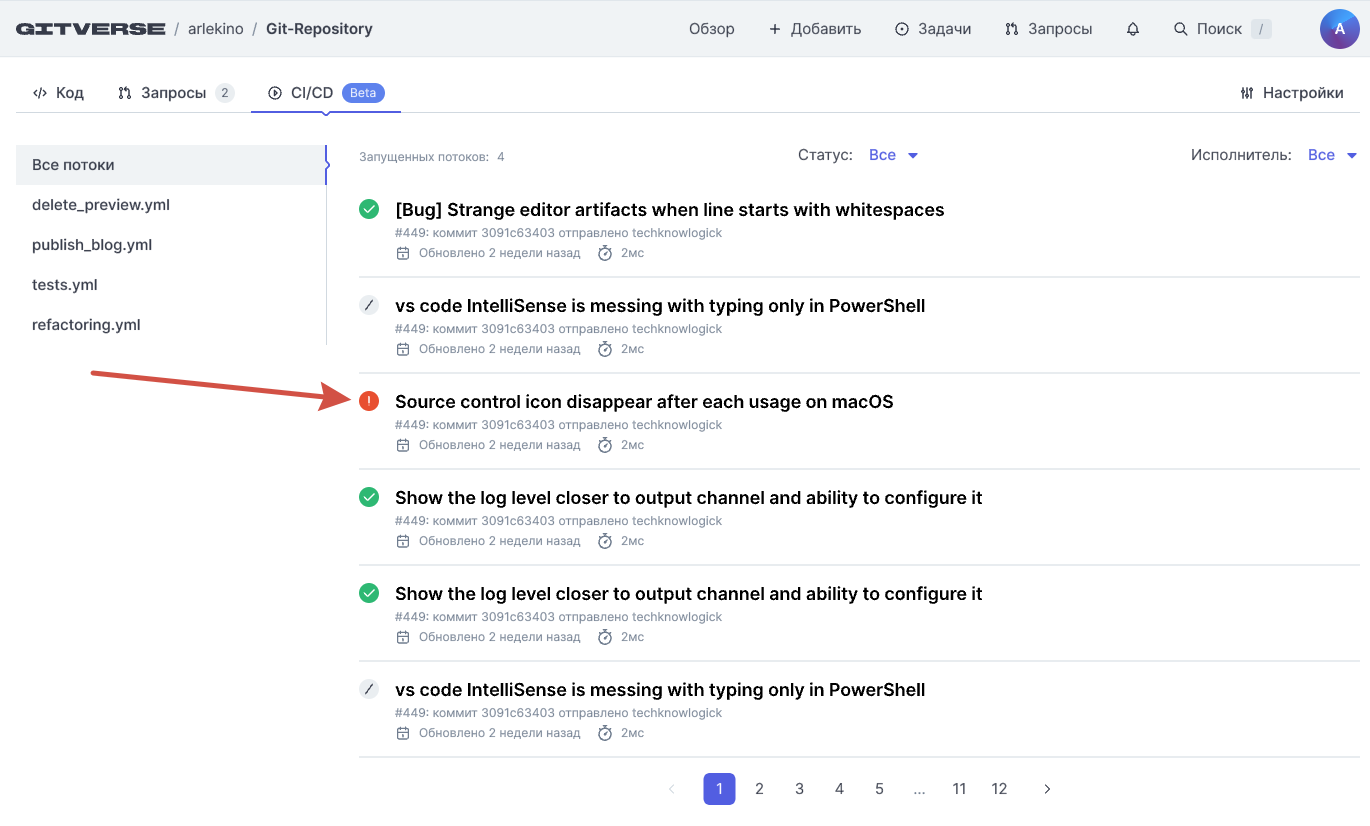The height and width of the screenshot is (826, 1370).
Task: Switch to the Код tab
Action: pos(58,93)
